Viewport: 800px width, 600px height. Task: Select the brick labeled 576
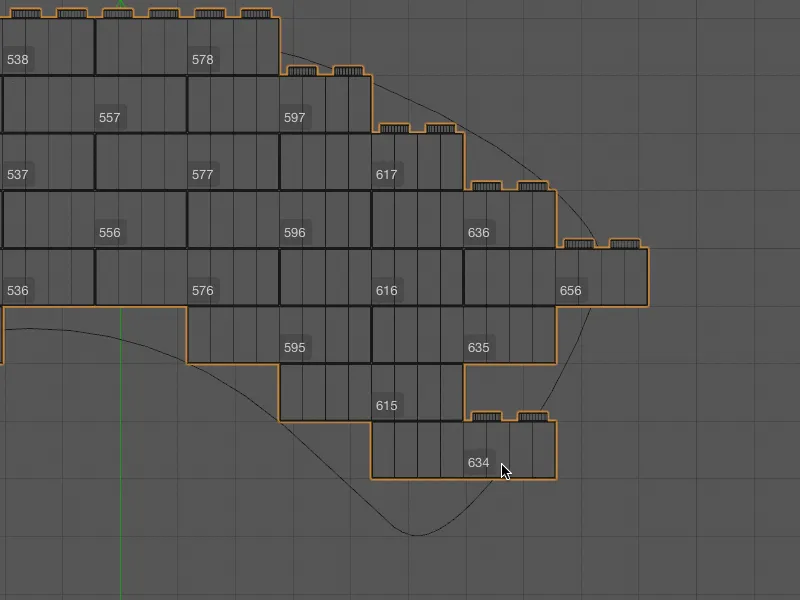click(203, 290)
